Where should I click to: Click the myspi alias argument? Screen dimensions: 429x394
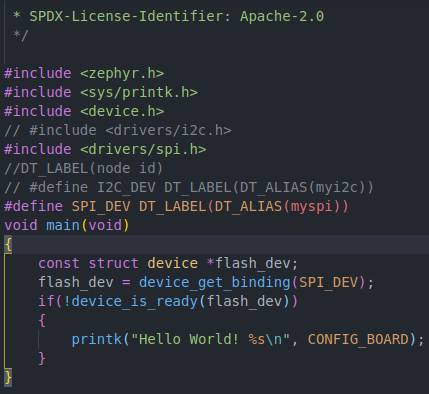coord(312,207)
